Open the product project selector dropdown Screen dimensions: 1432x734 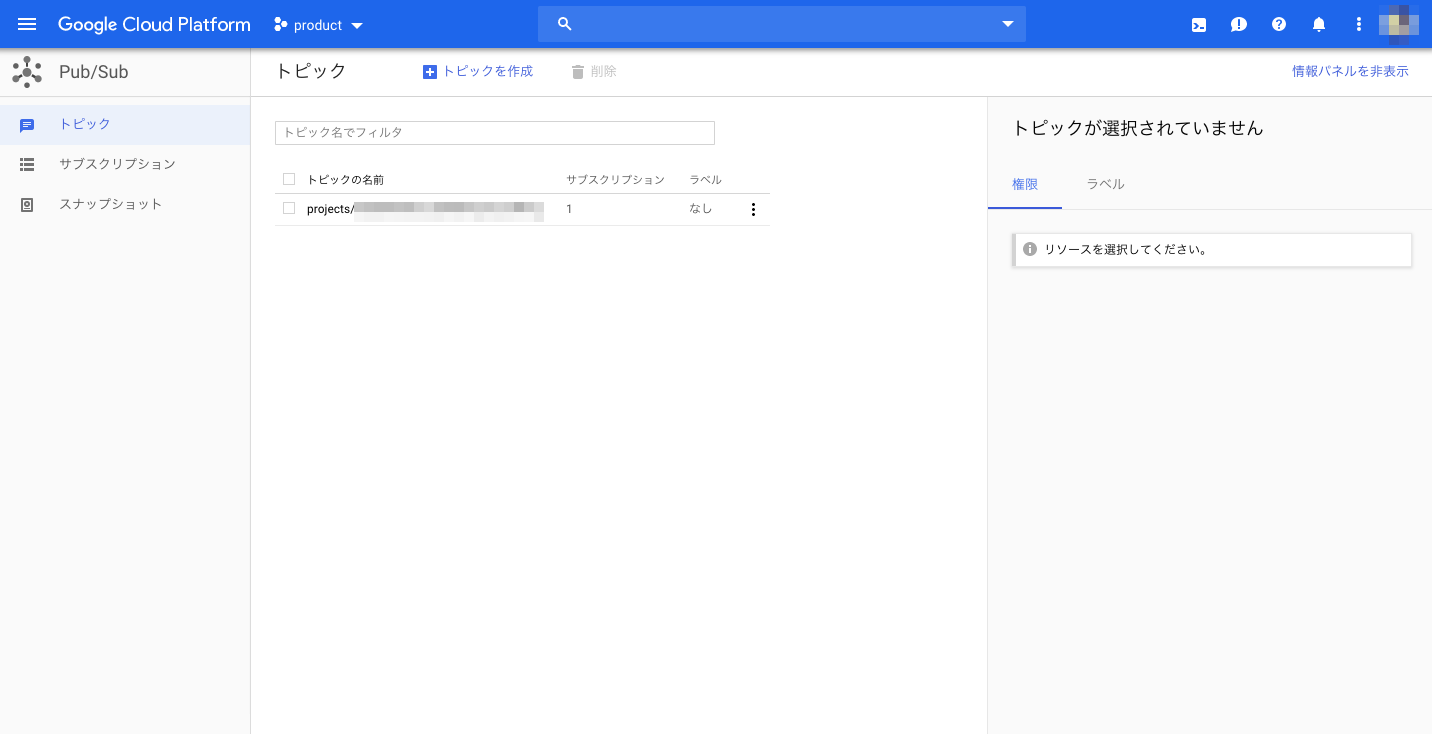point(317,24)
